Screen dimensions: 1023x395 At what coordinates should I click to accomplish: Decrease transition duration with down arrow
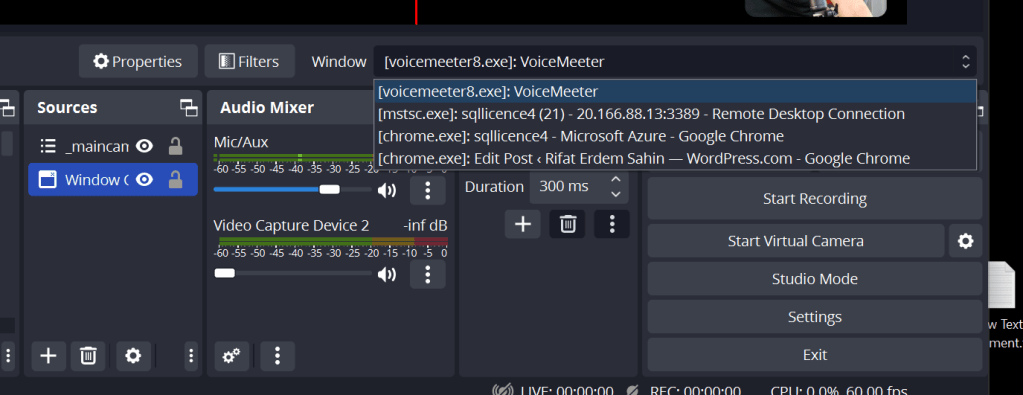click(x=615, y=195)
